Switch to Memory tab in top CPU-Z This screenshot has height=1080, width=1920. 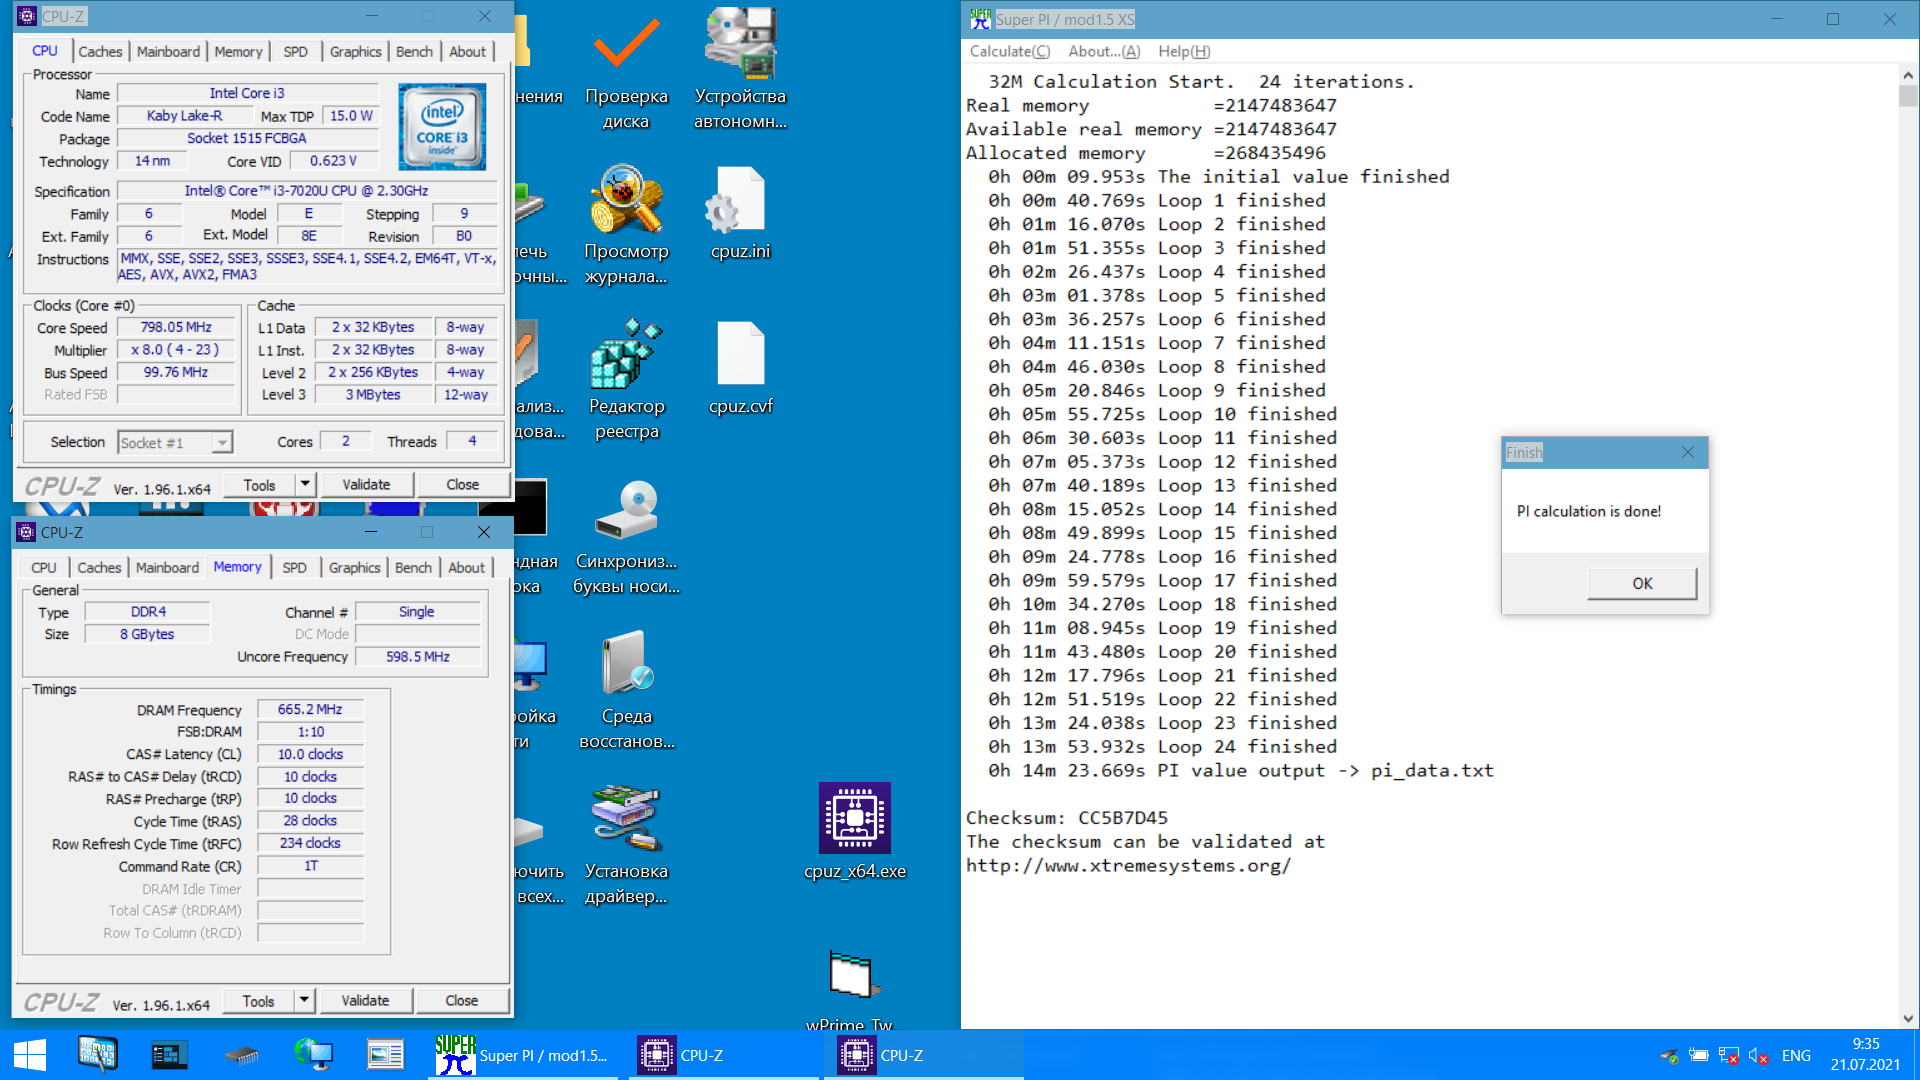tap(238, 52)
